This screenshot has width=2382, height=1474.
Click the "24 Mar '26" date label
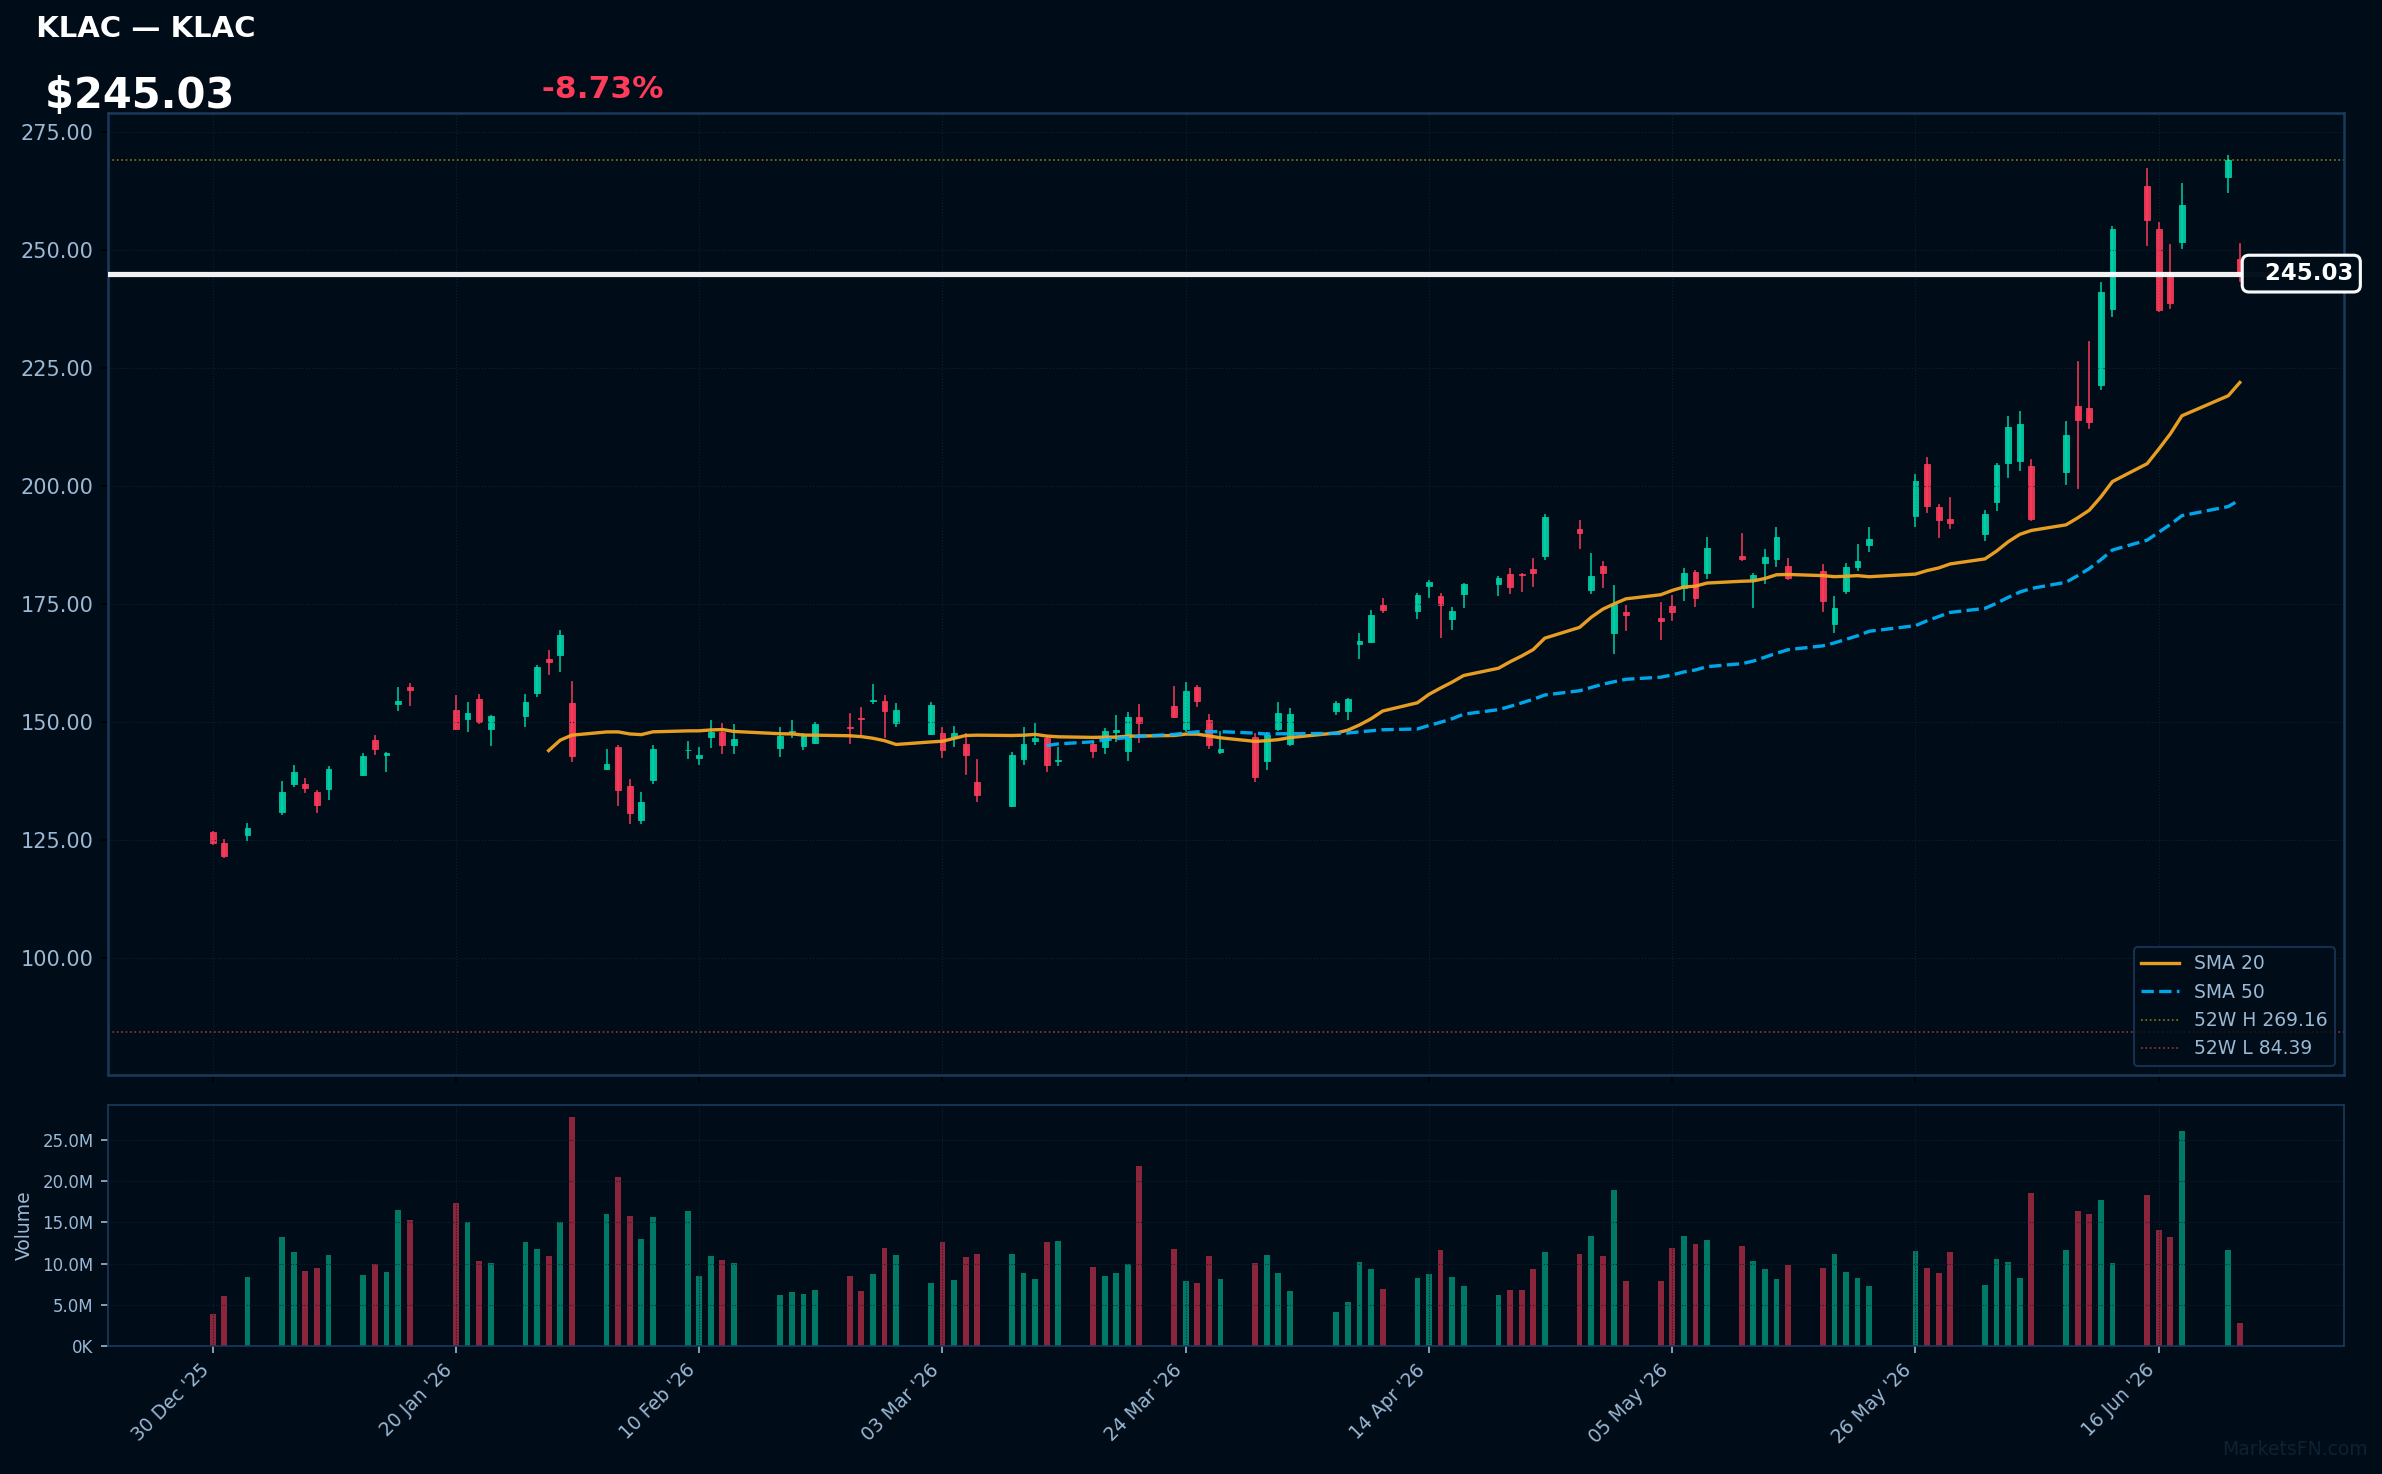tap(1143, 1401)
